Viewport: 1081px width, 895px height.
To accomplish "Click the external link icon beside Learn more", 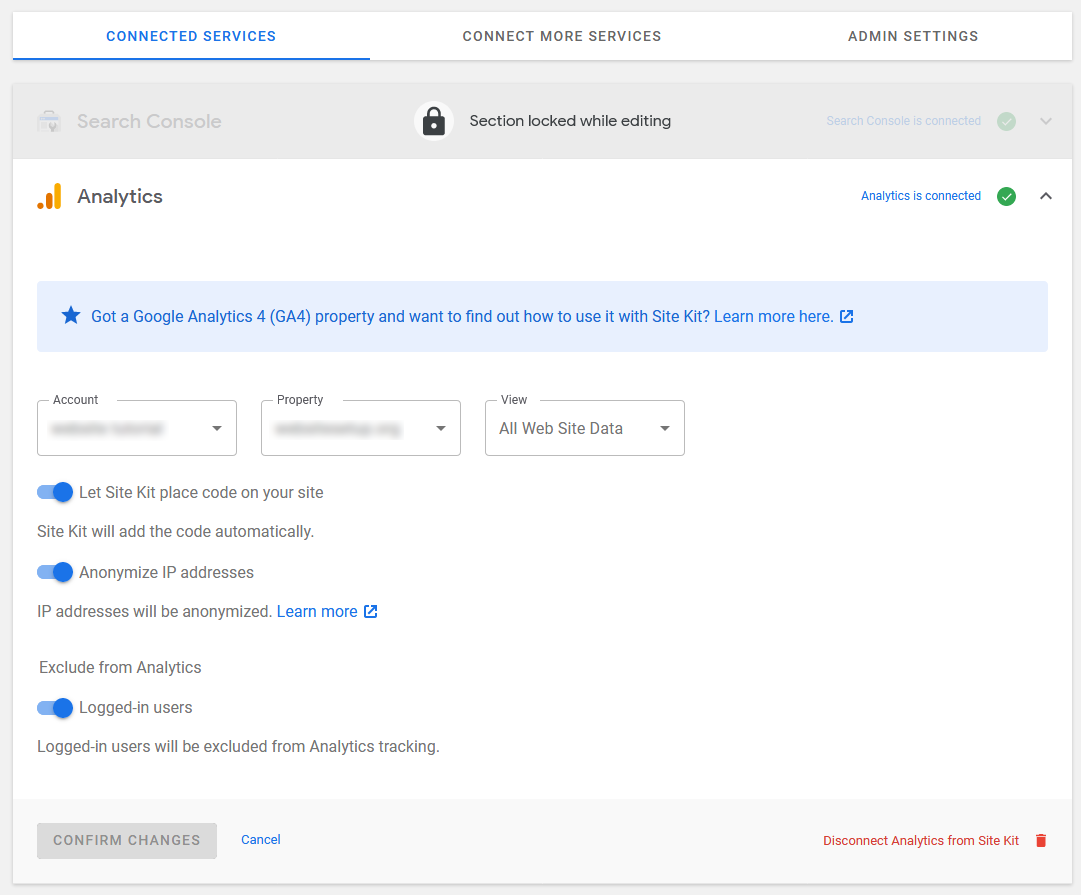I will (370, 611).
